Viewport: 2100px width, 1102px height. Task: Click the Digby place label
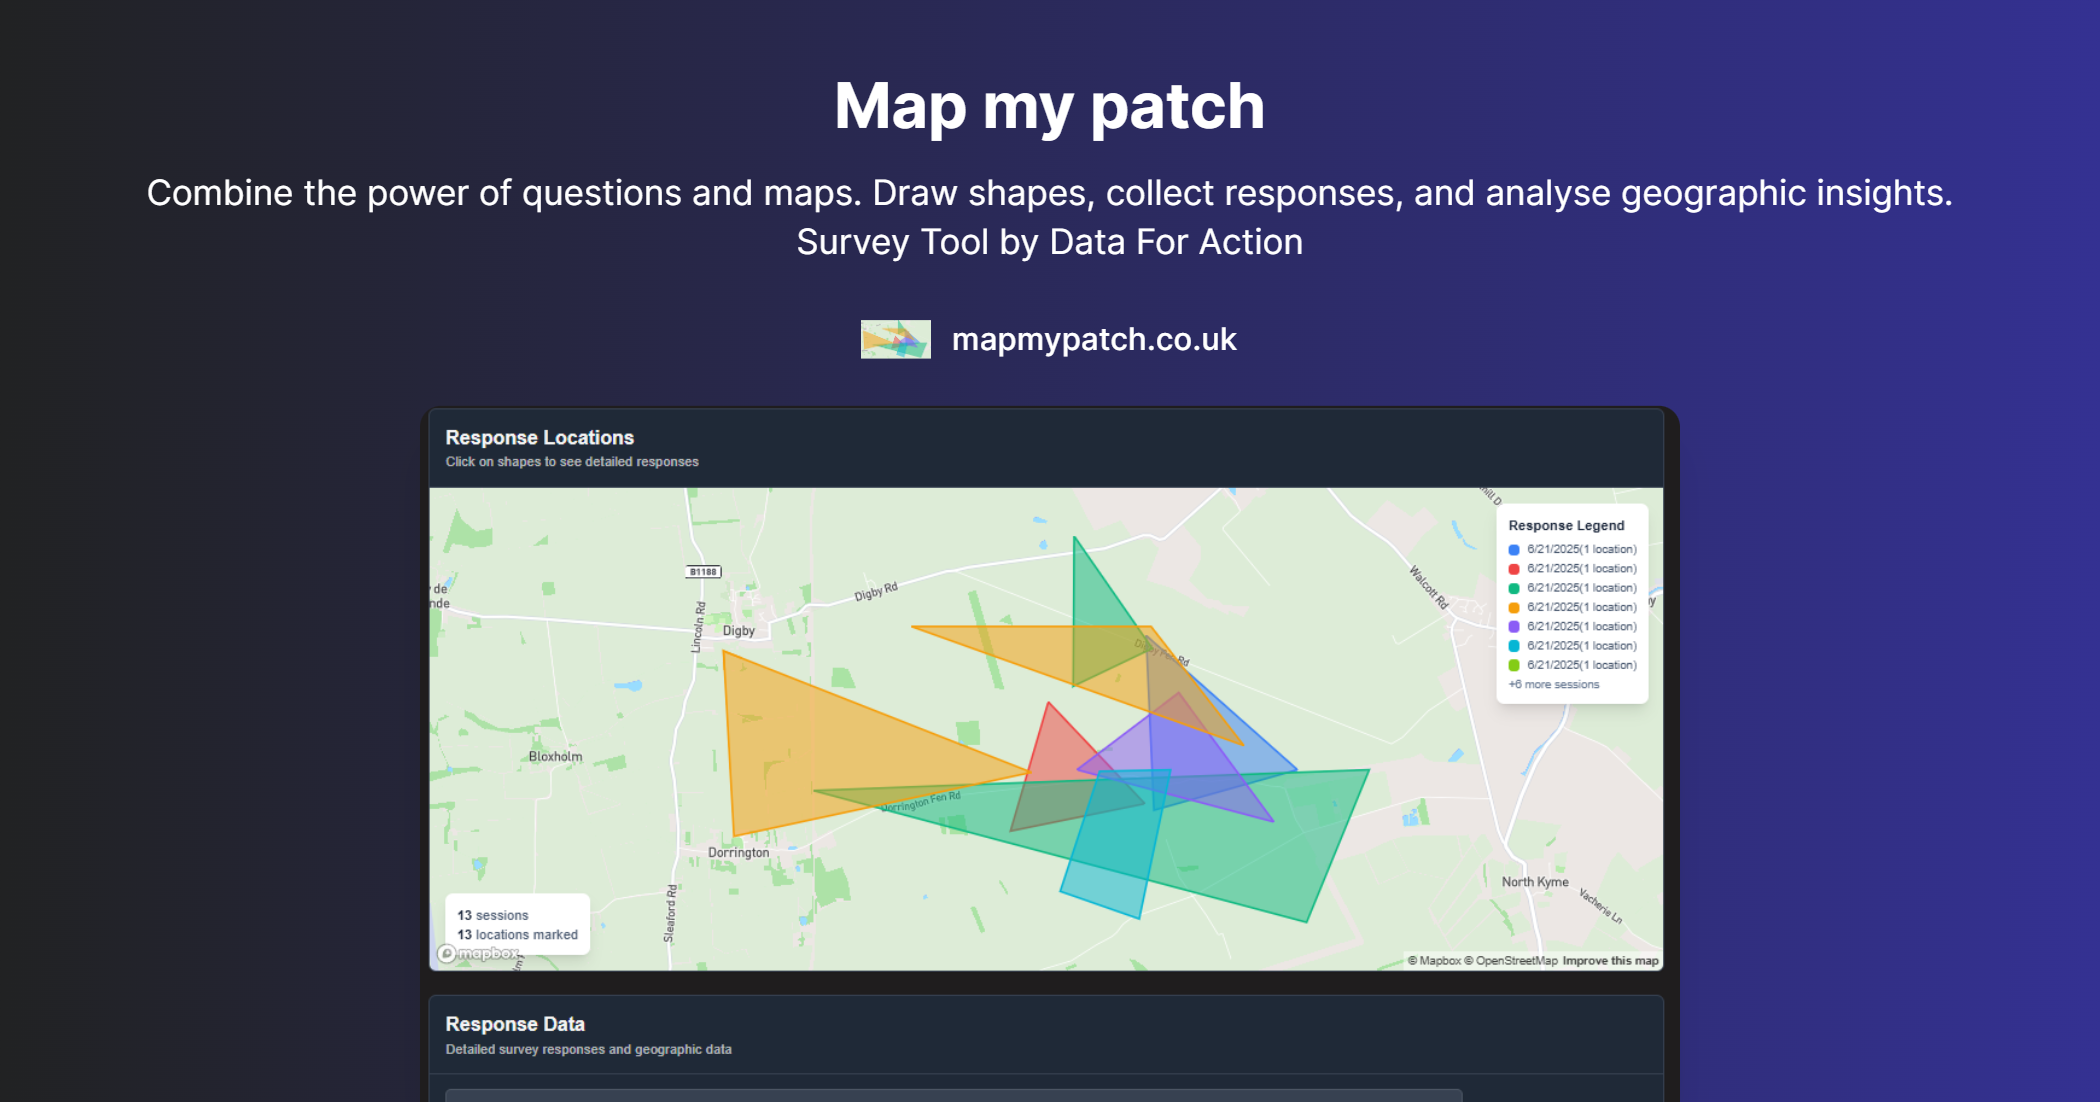(739, 631)
